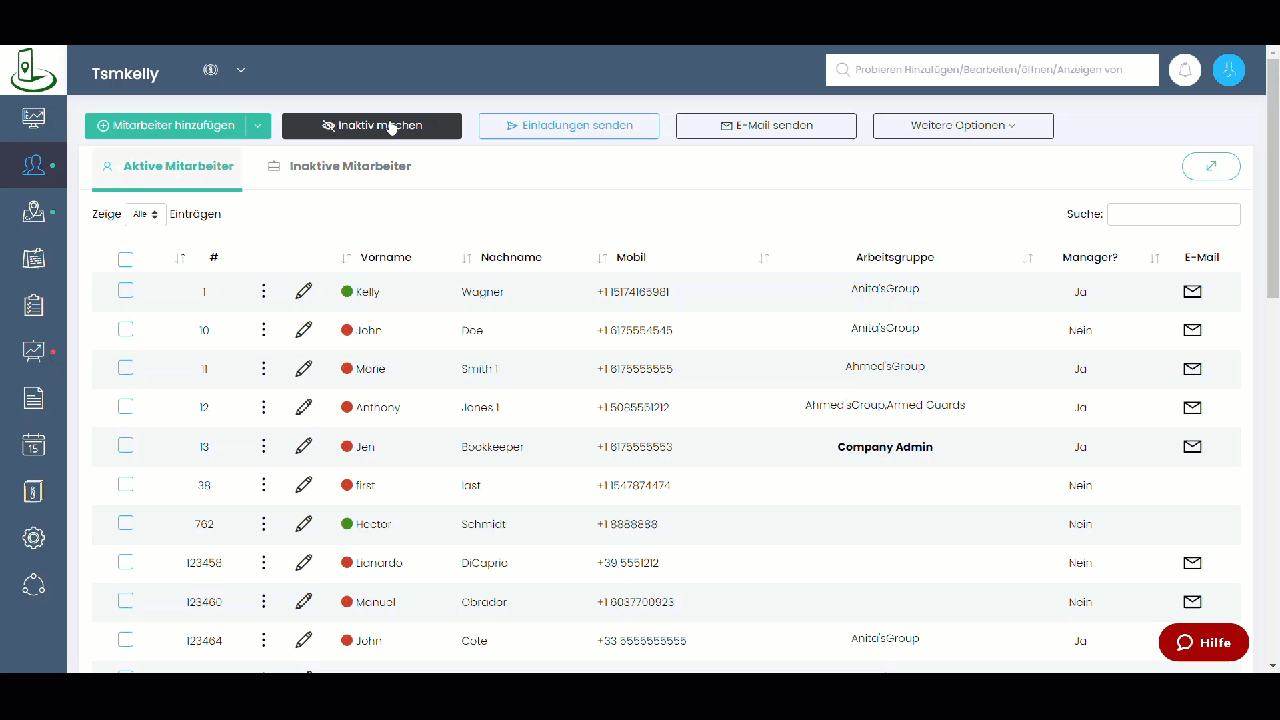Sort table by Arbeitsgruppe column

pos(894,257)
